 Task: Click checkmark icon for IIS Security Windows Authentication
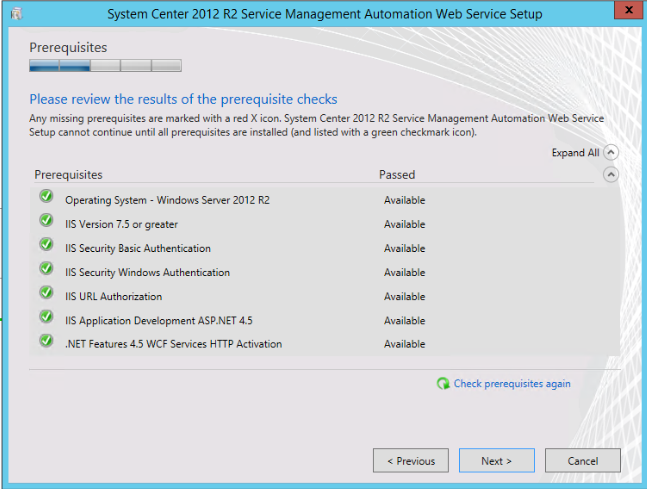click(x=46, y=268)
